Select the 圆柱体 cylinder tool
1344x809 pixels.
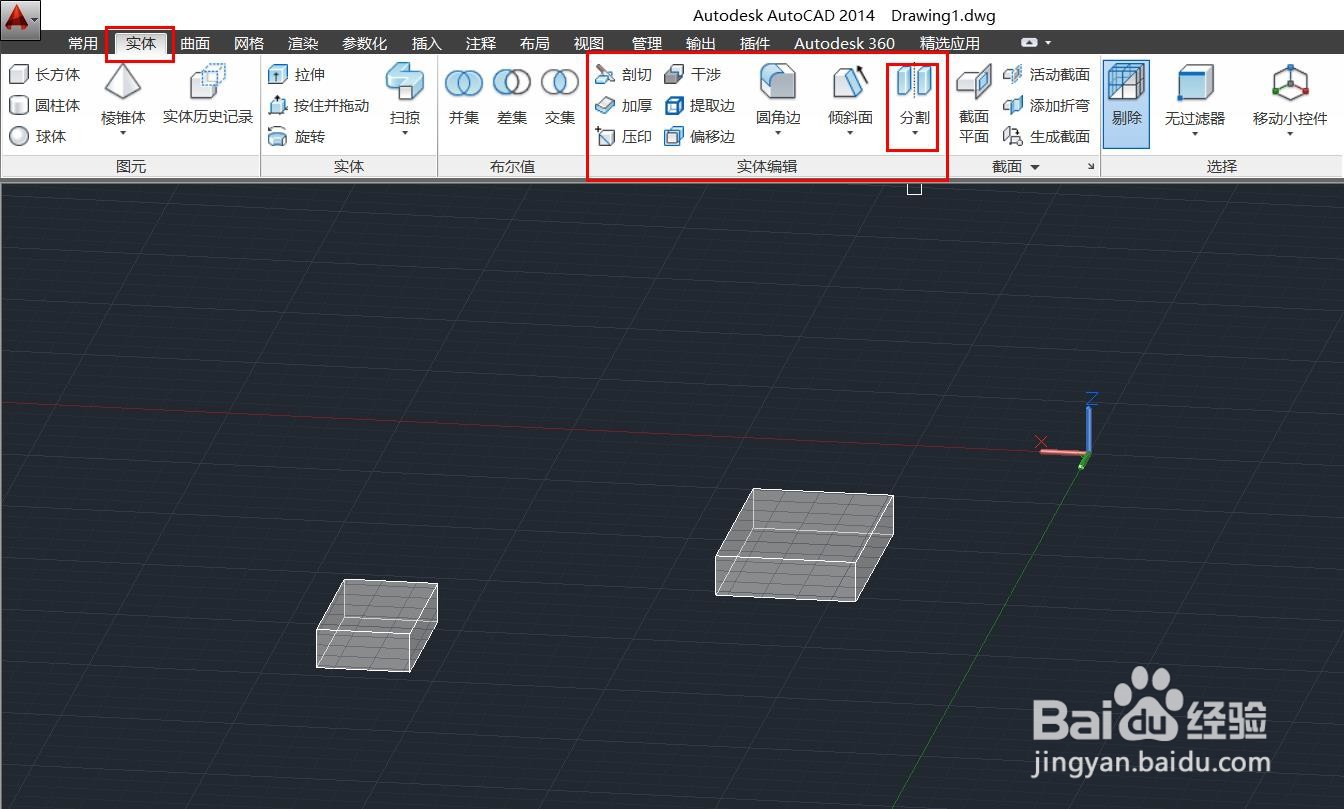click(x=45, y=106)
